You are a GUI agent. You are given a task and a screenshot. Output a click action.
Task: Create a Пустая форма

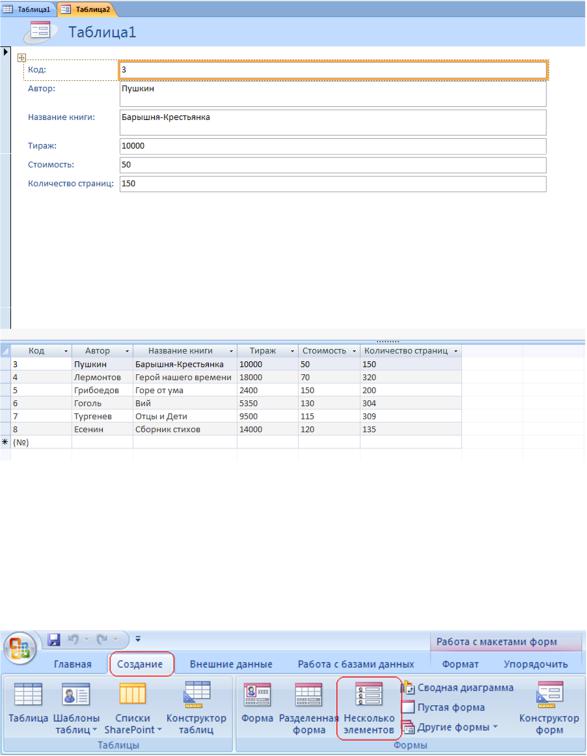click(x=444, y=707)
